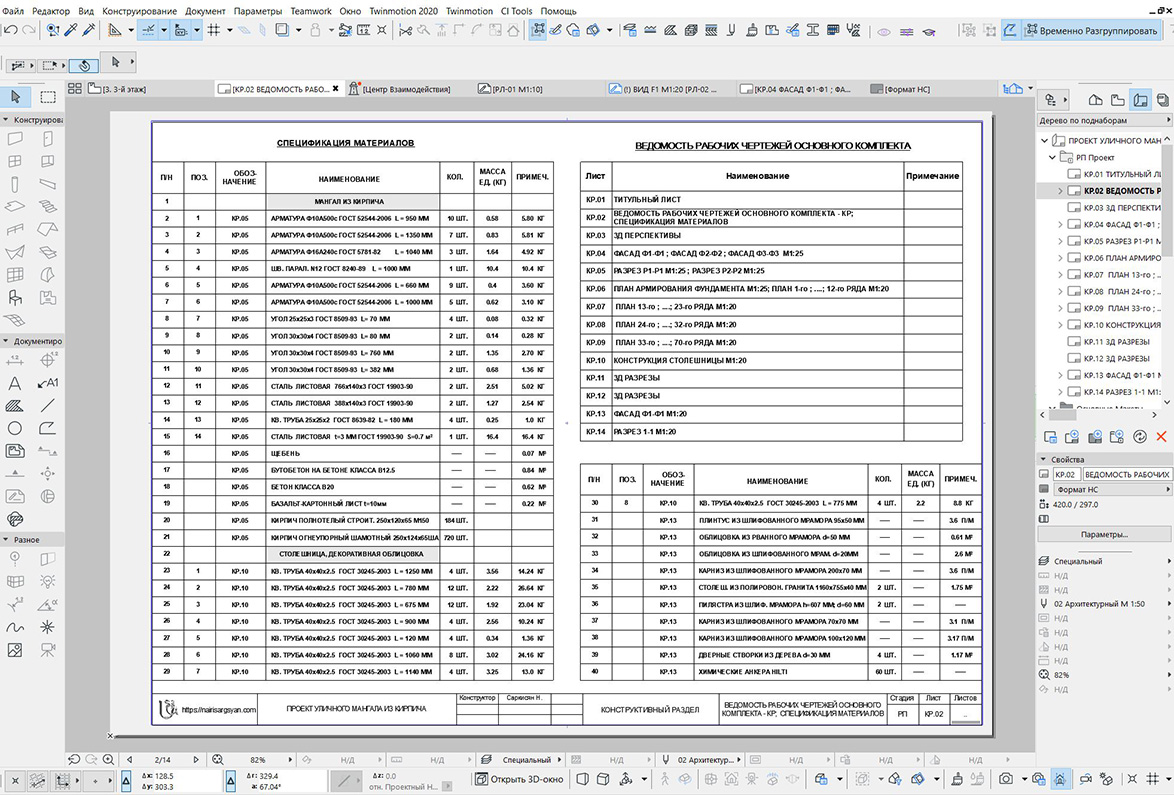
Task: Collapse the Разное toolbox section
Action: [6, 540]
